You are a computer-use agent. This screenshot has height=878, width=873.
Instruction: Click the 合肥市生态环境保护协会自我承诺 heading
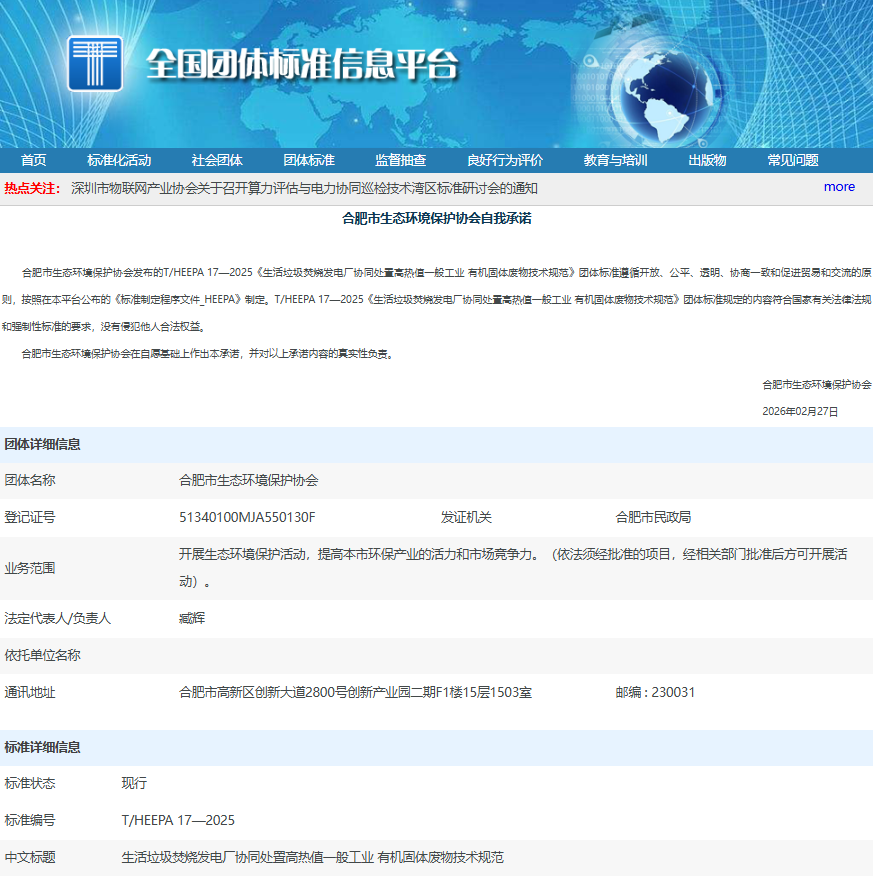tap(437, 218)
